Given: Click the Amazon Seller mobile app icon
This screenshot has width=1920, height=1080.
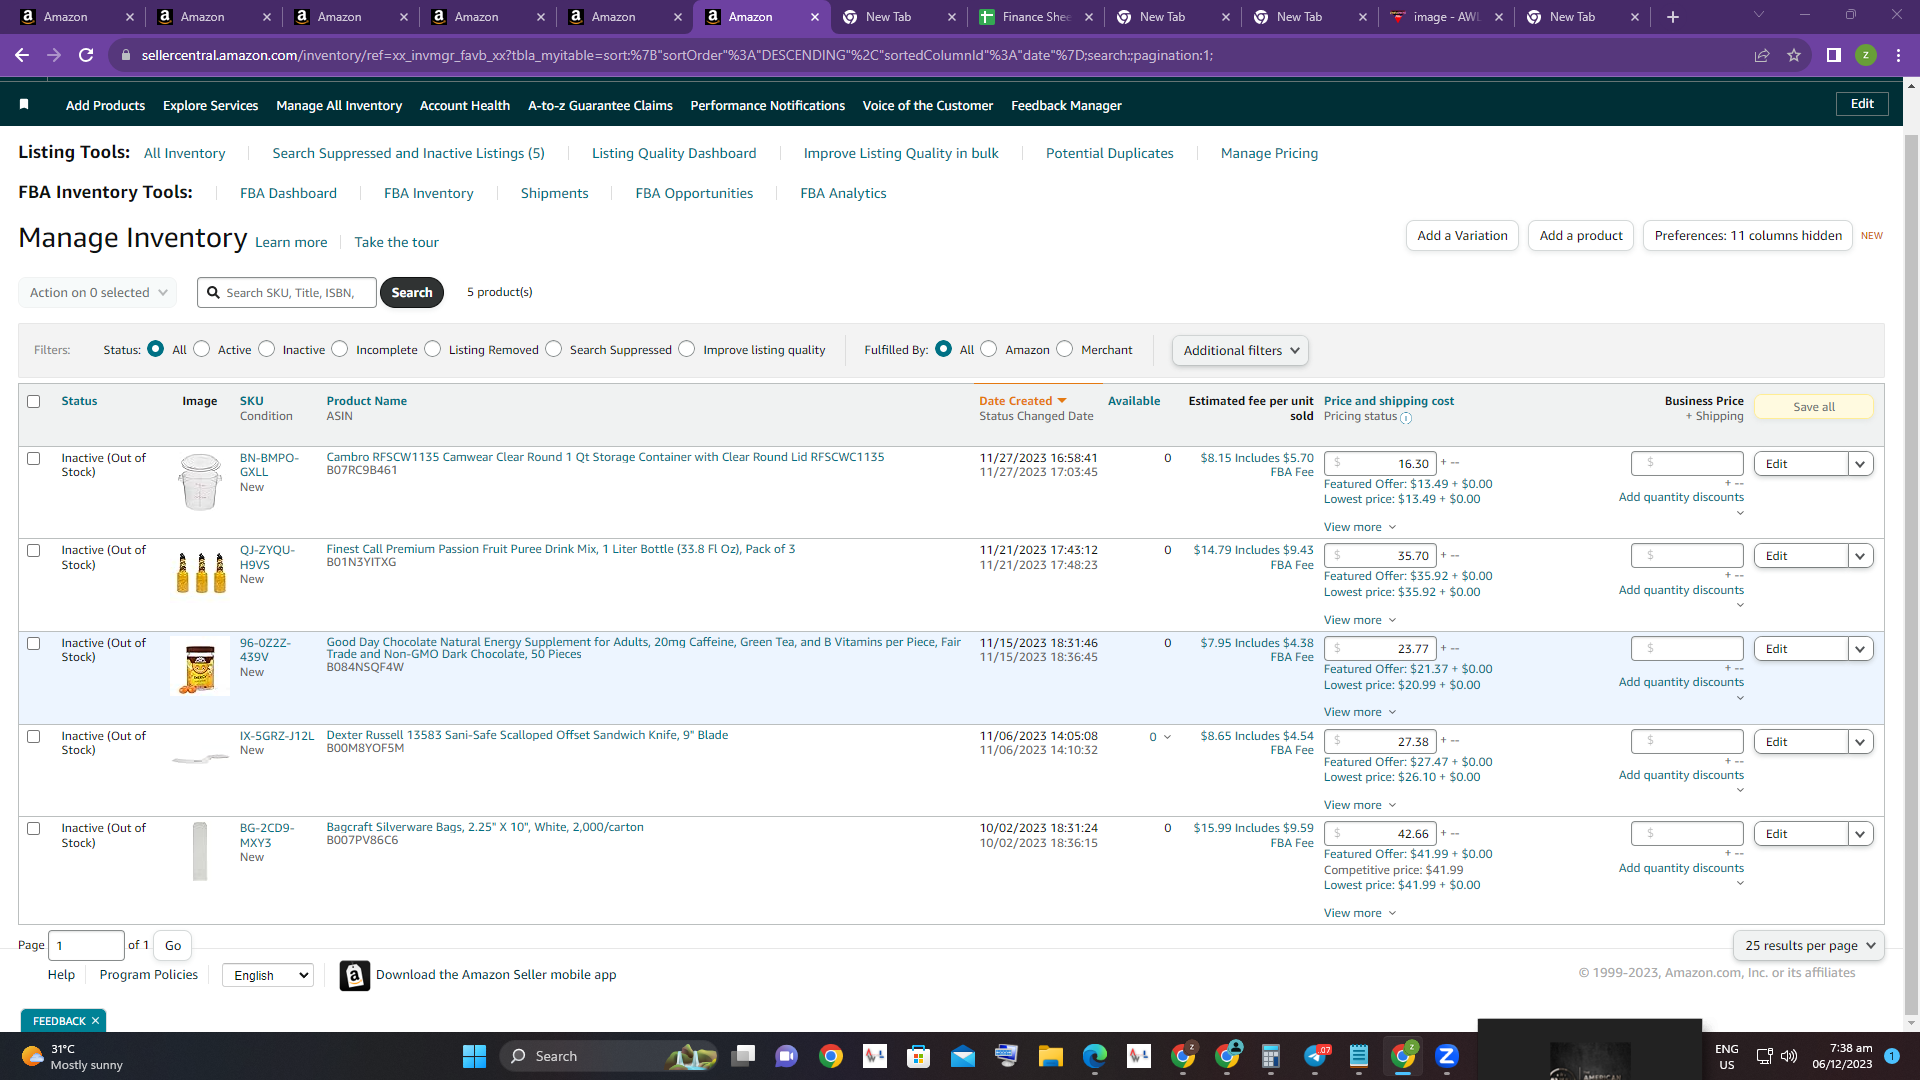Looking at the screenshot, I should [x=354, y=975].
